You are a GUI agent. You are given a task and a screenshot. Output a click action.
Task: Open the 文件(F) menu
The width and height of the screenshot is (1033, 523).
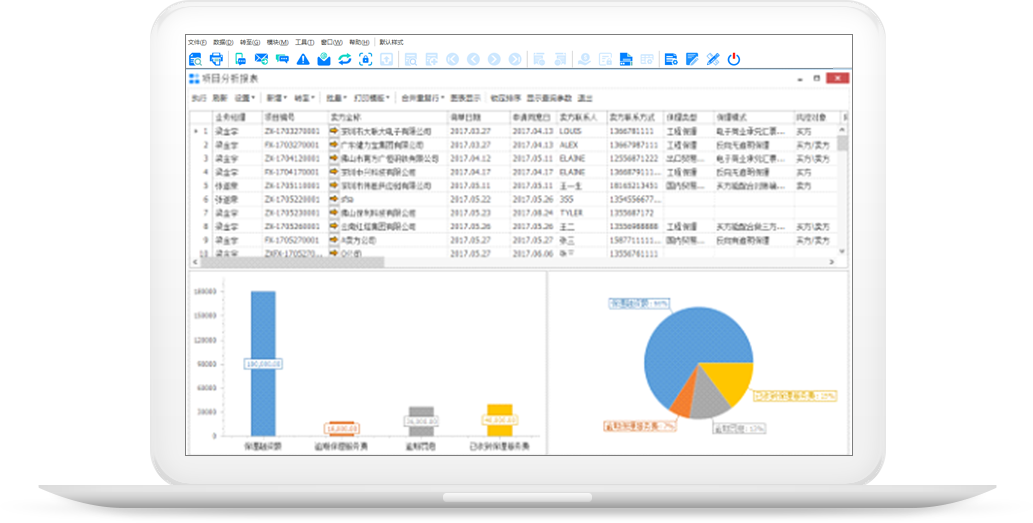coord(196,43)
